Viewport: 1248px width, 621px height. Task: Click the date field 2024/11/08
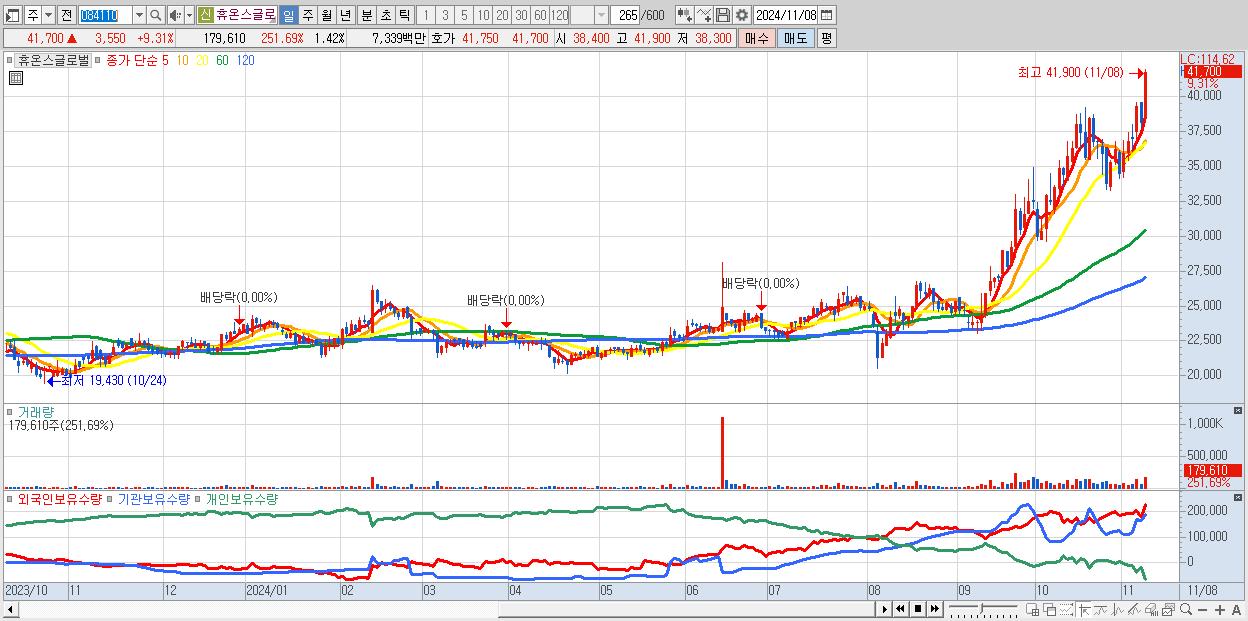tap(786, 15)
